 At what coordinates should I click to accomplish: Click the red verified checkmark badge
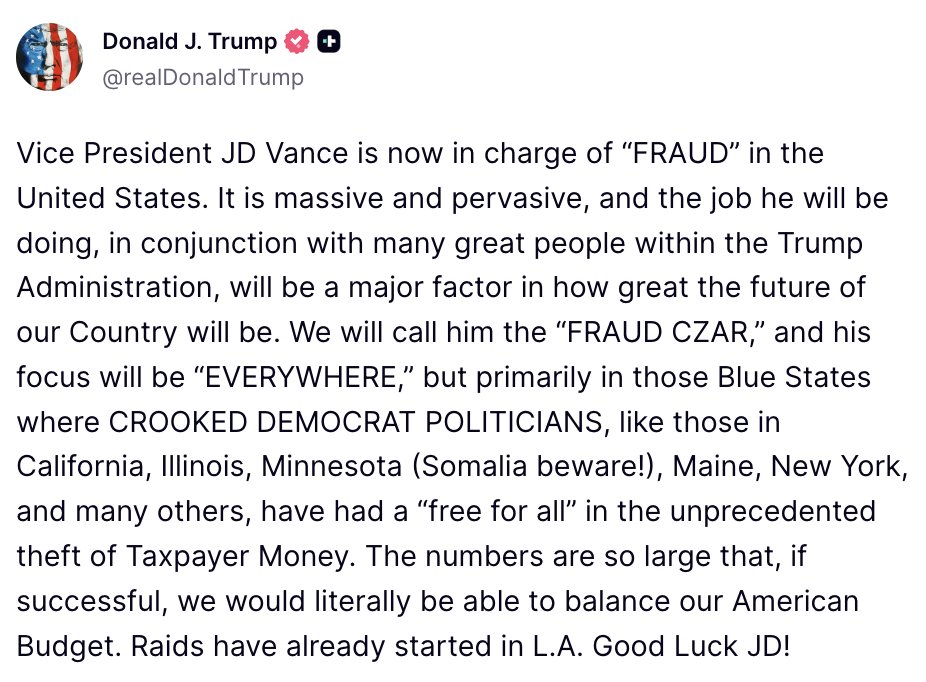(297, 41)
